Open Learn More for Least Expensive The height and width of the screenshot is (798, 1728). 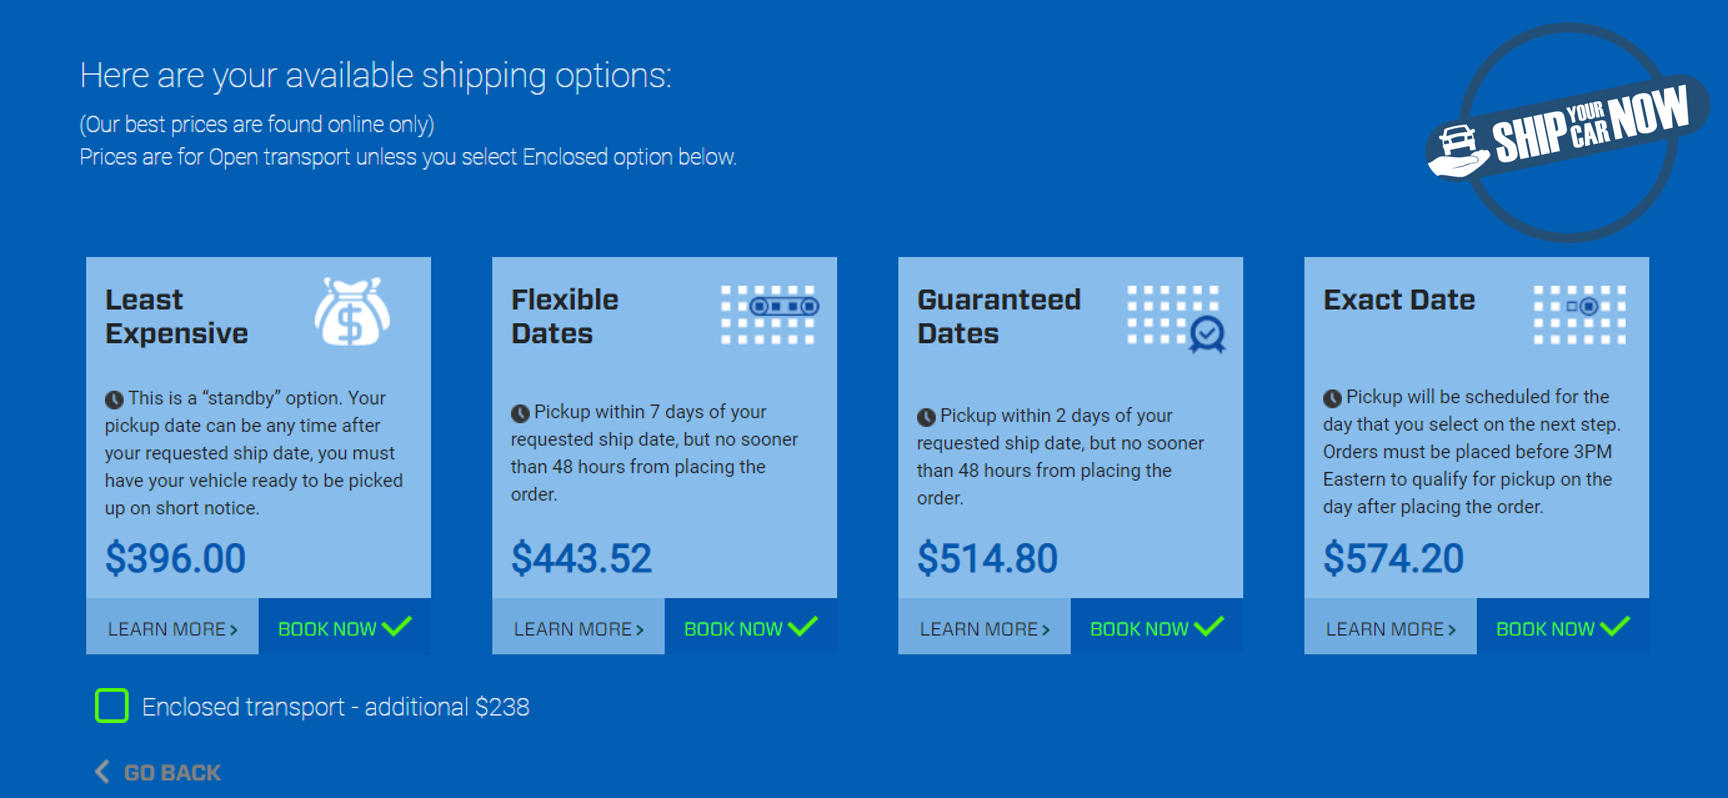click(x=172, y=627)
